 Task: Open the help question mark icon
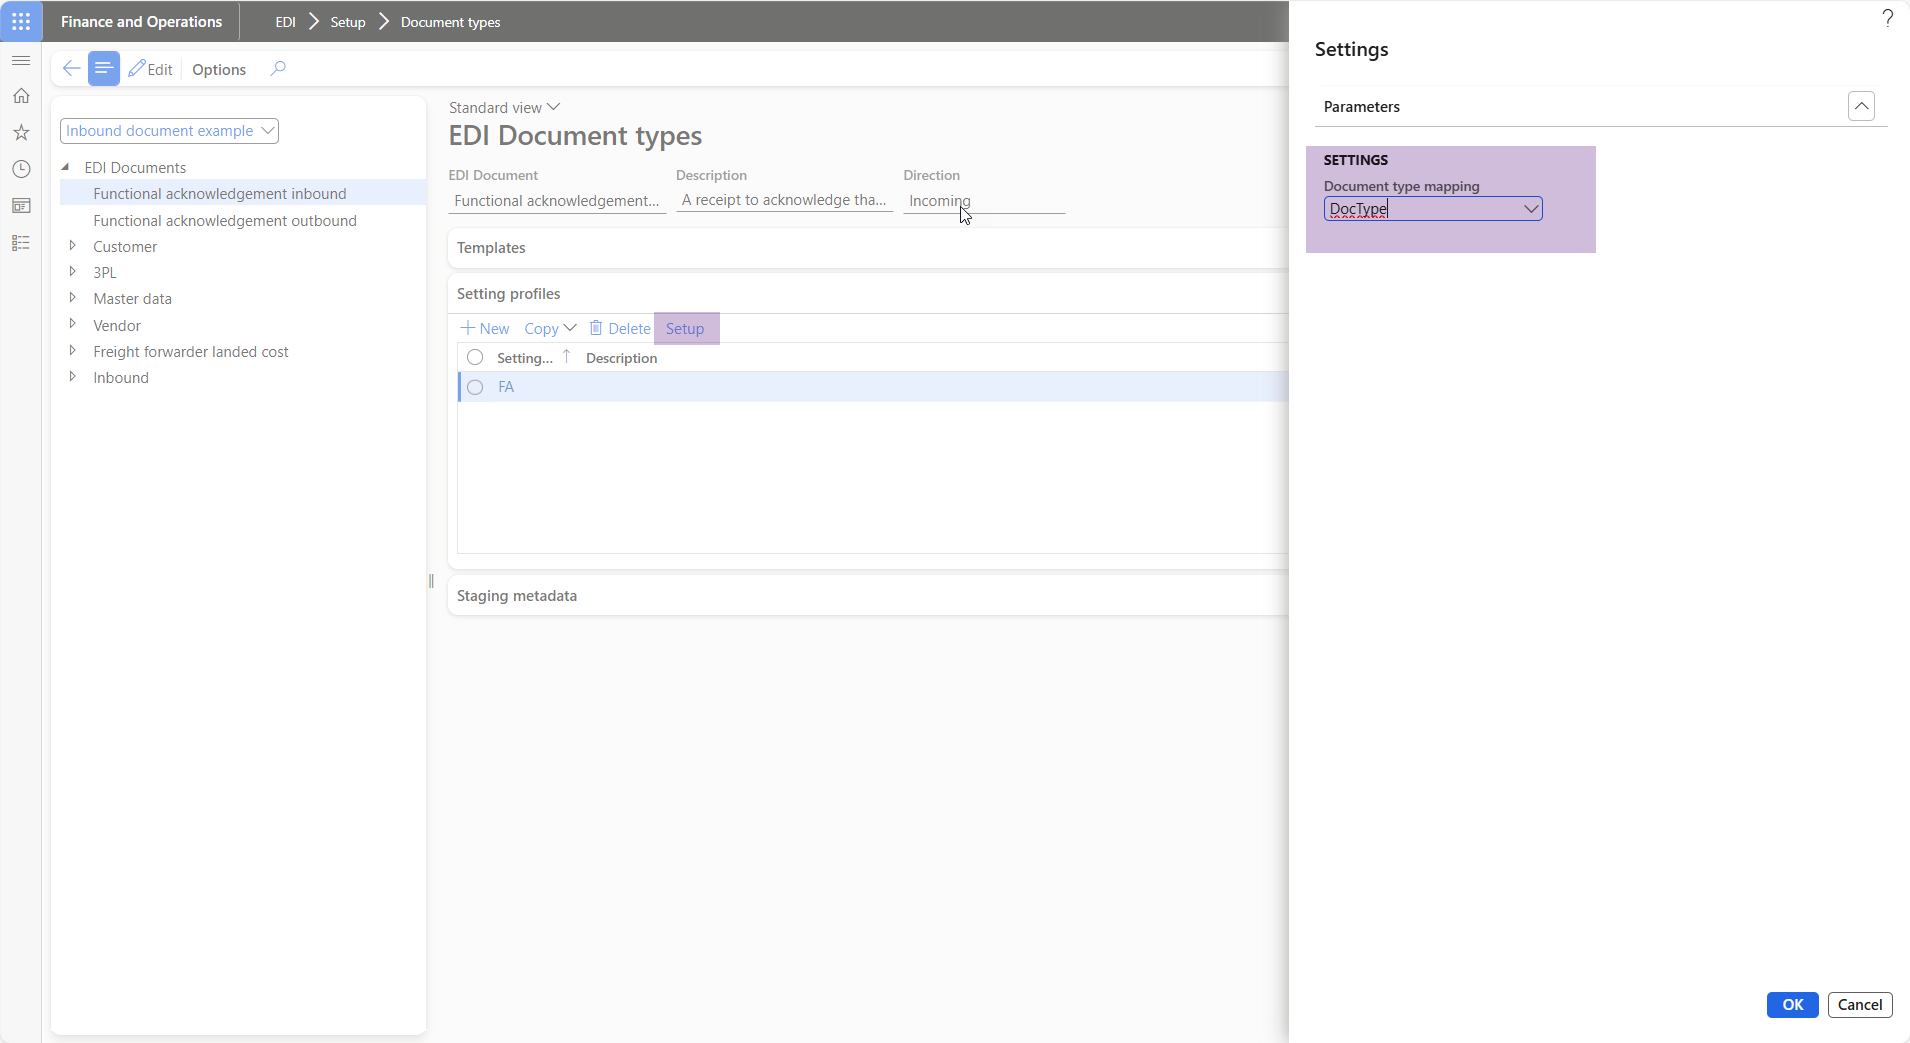click(x=1887, y=18)
